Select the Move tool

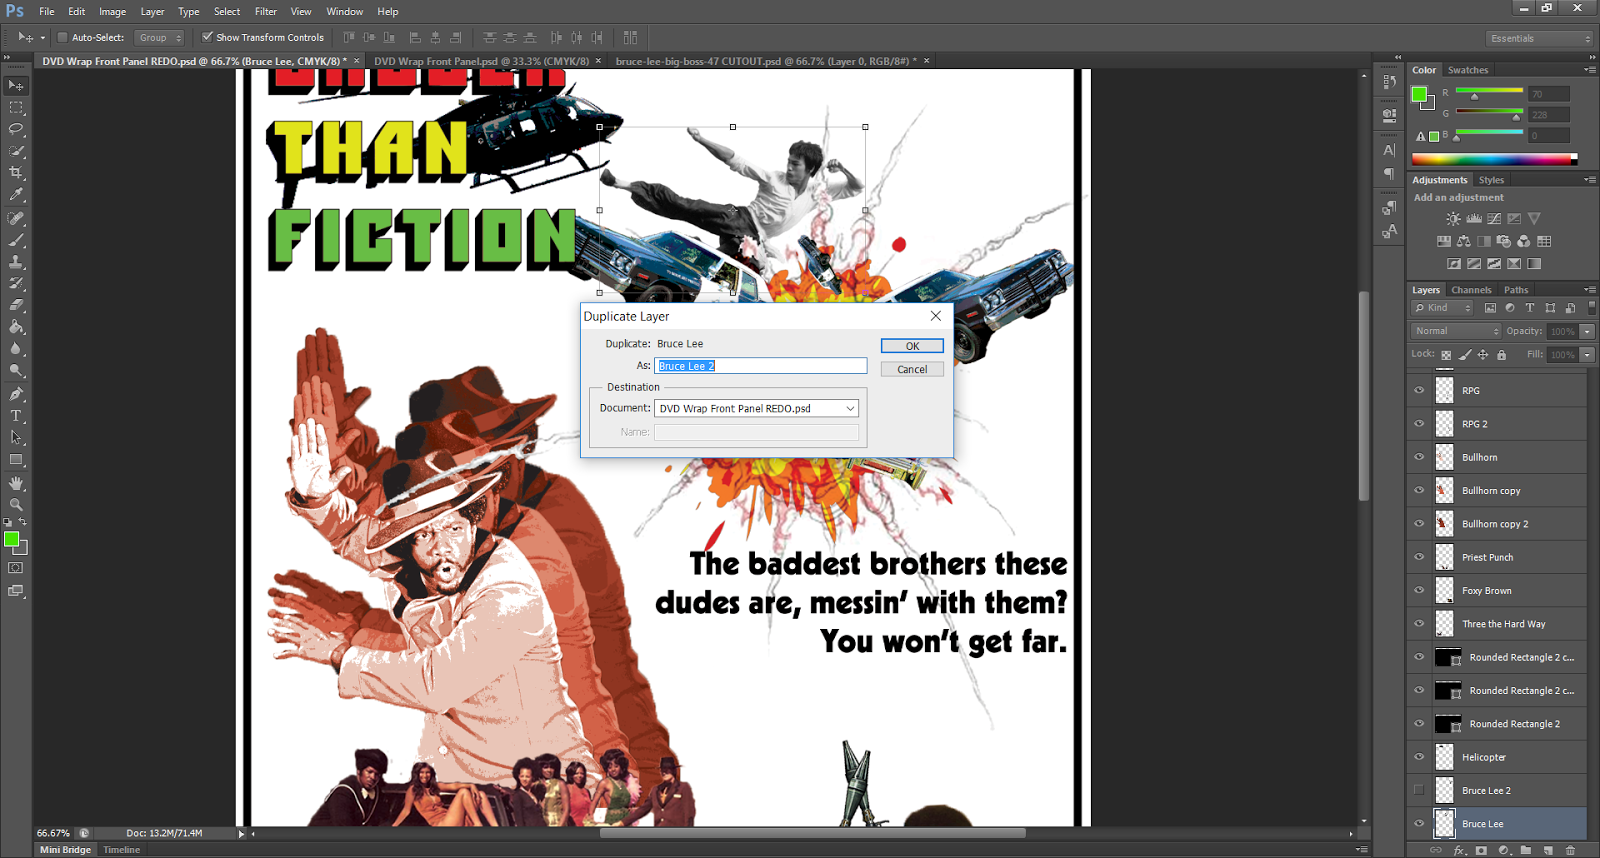click(x=16, y=86)
